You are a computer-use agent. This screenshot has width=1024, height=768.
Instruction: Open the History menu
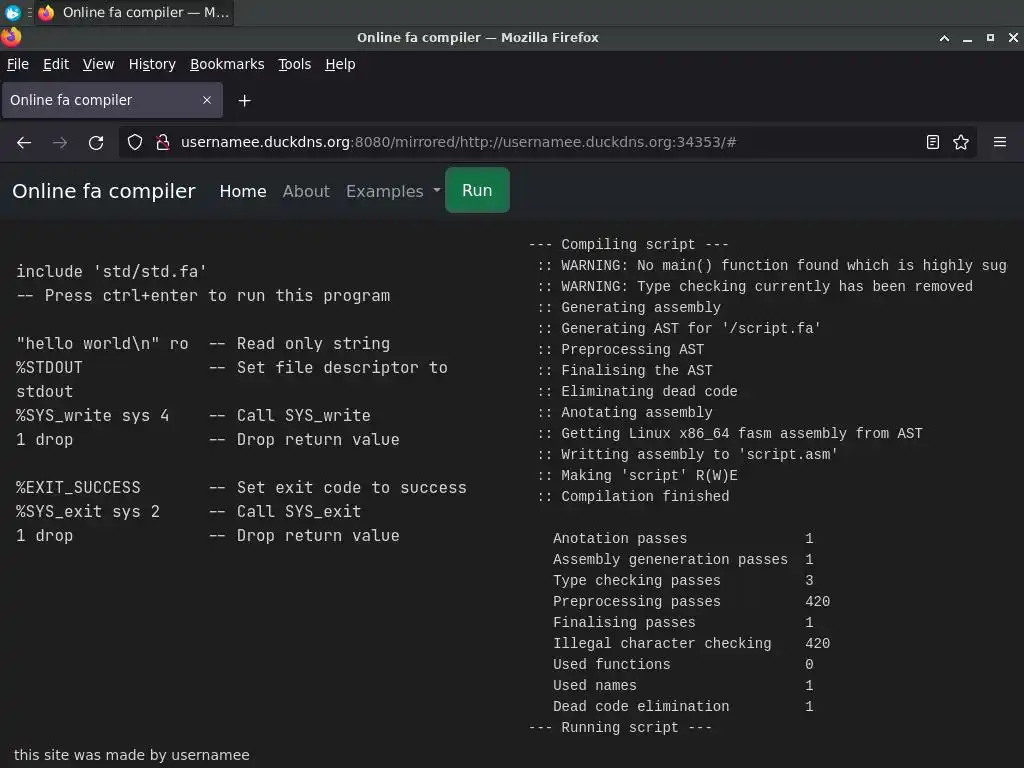[152, 64]
